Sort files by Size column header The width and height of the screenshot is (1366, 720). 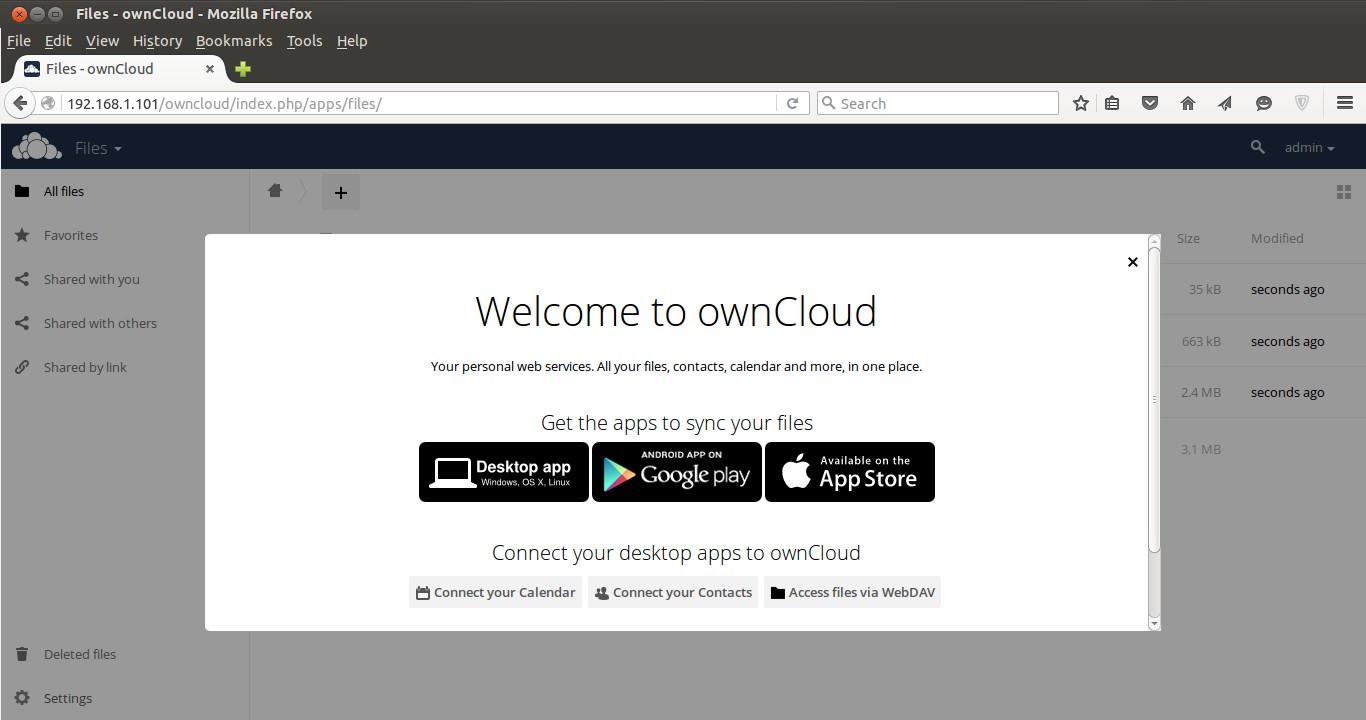(x=1188, y=238)
